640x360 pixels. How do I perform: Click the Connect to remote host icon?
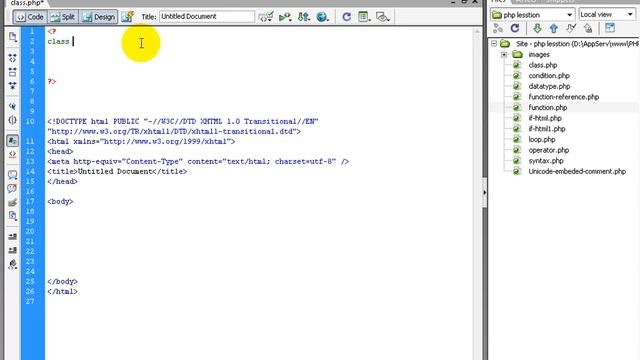498,28
